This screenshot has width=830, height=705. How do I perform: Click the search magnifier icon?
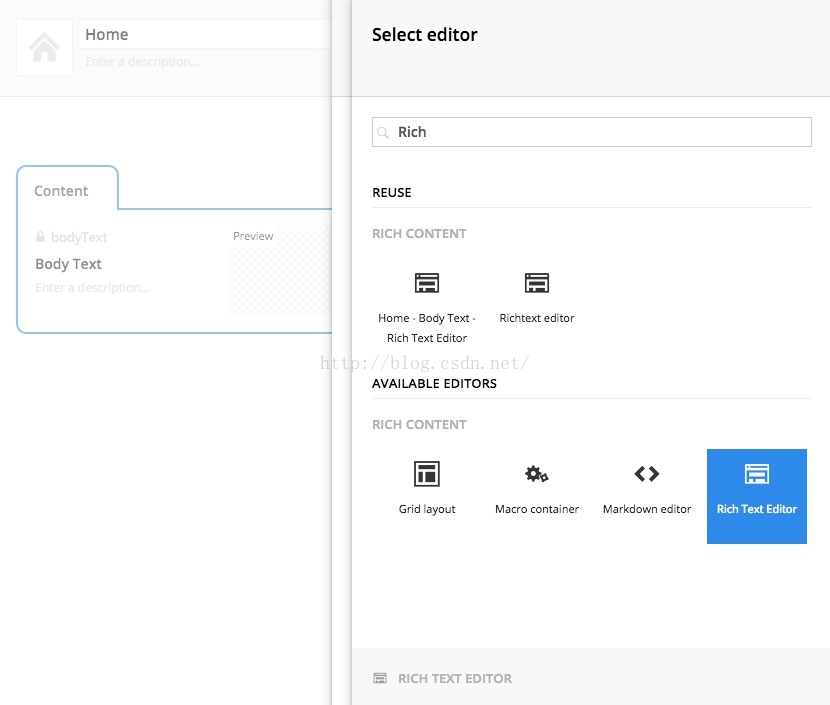(383, 132)
